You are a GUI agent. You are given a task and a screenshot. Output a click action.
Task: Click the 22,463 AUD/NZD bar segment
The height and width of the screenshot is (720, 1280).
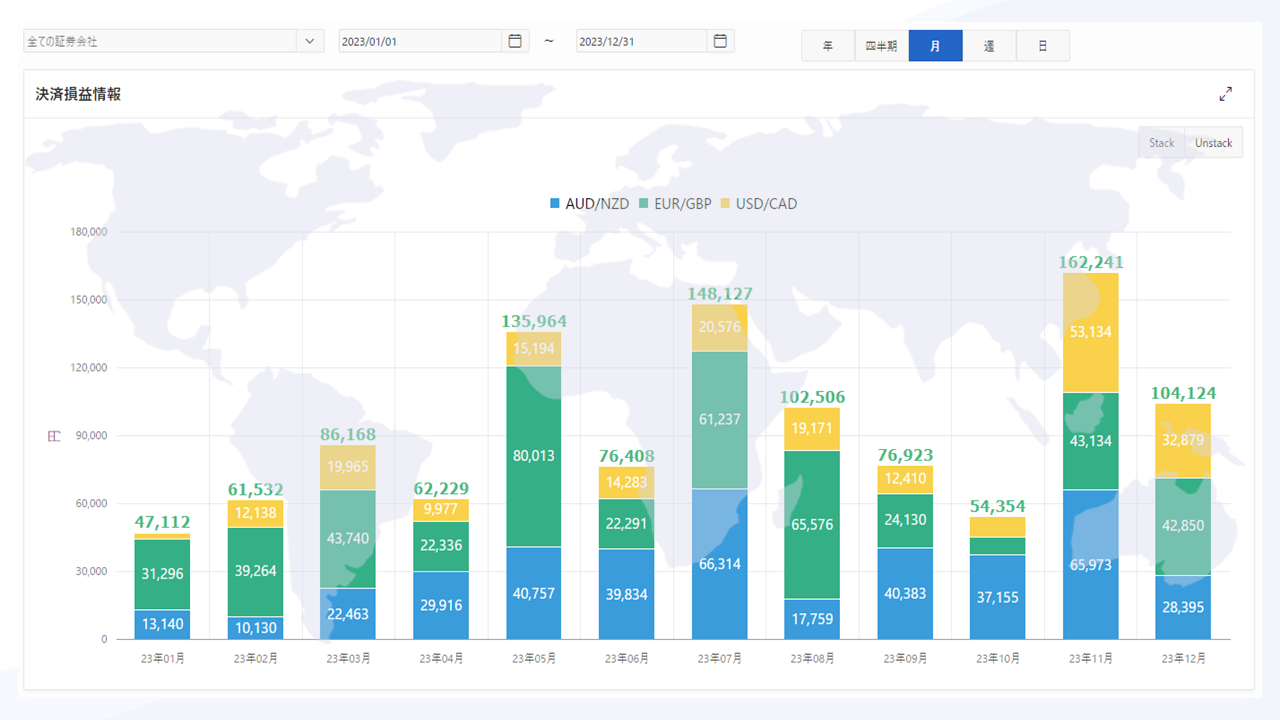(x=348, y=614)
